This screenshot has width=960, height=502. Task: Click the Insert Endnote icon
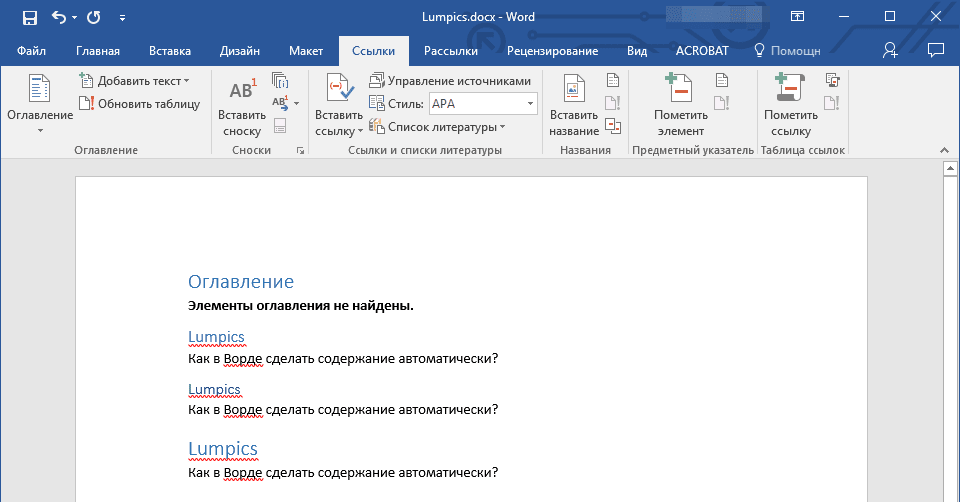click(280, 80)
